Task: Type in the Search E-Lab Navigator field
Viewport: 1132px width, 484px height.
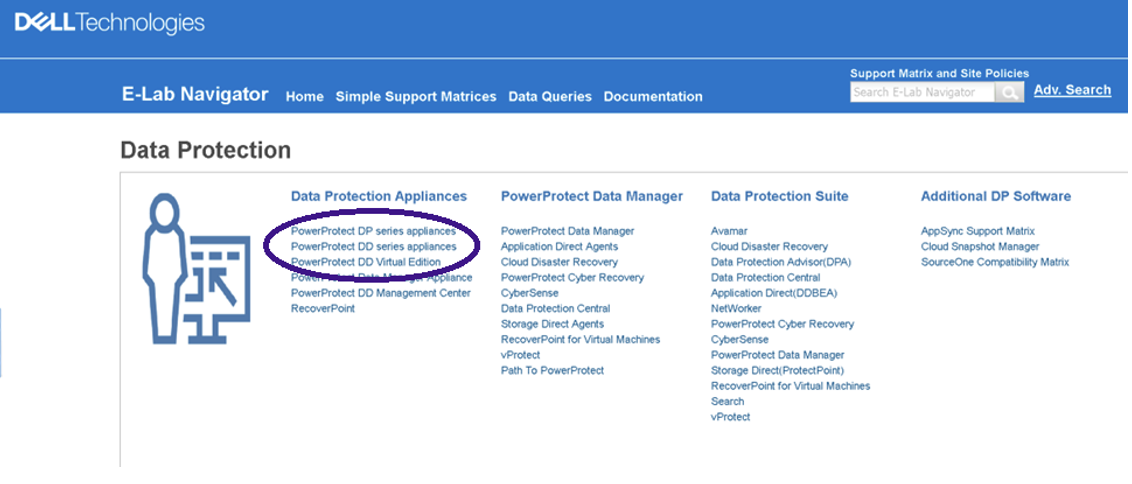Action: click(x=921, y=92)
